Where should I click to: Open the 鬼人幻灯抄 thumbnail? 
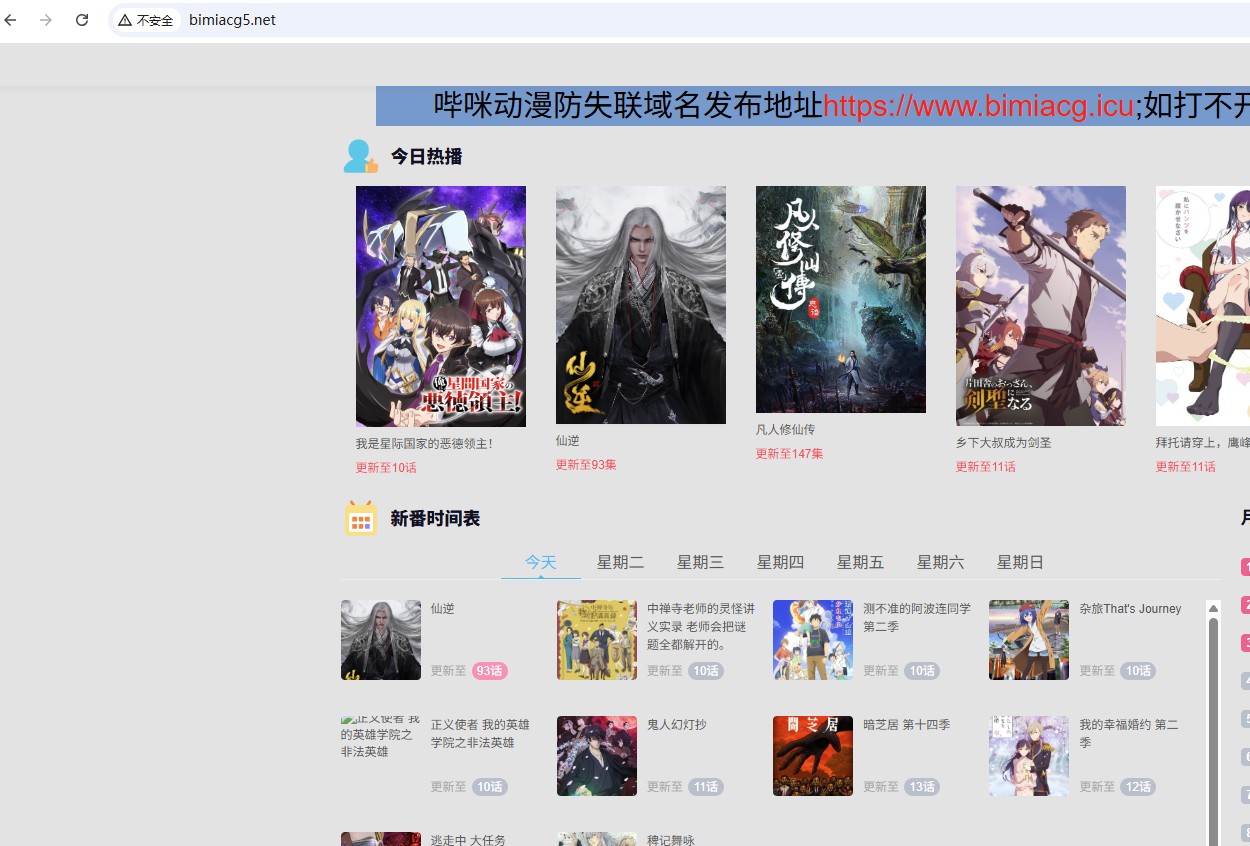tap(597, 756)
